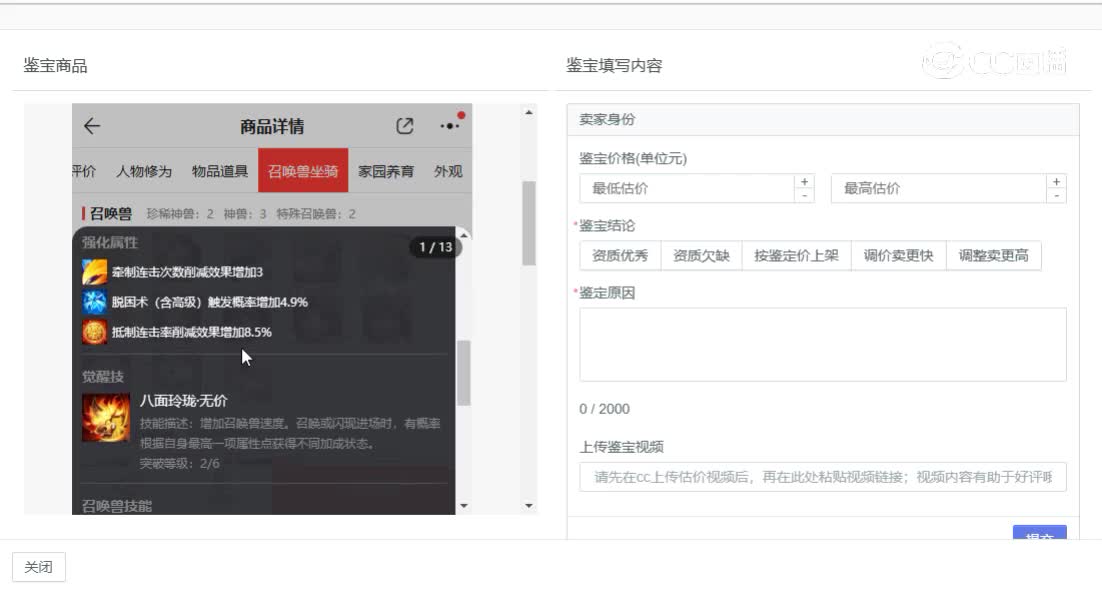Select the 调整卖更高 conclusion option
The height and width of the screenshot is (592, 1102).
(x=994, y=255)
